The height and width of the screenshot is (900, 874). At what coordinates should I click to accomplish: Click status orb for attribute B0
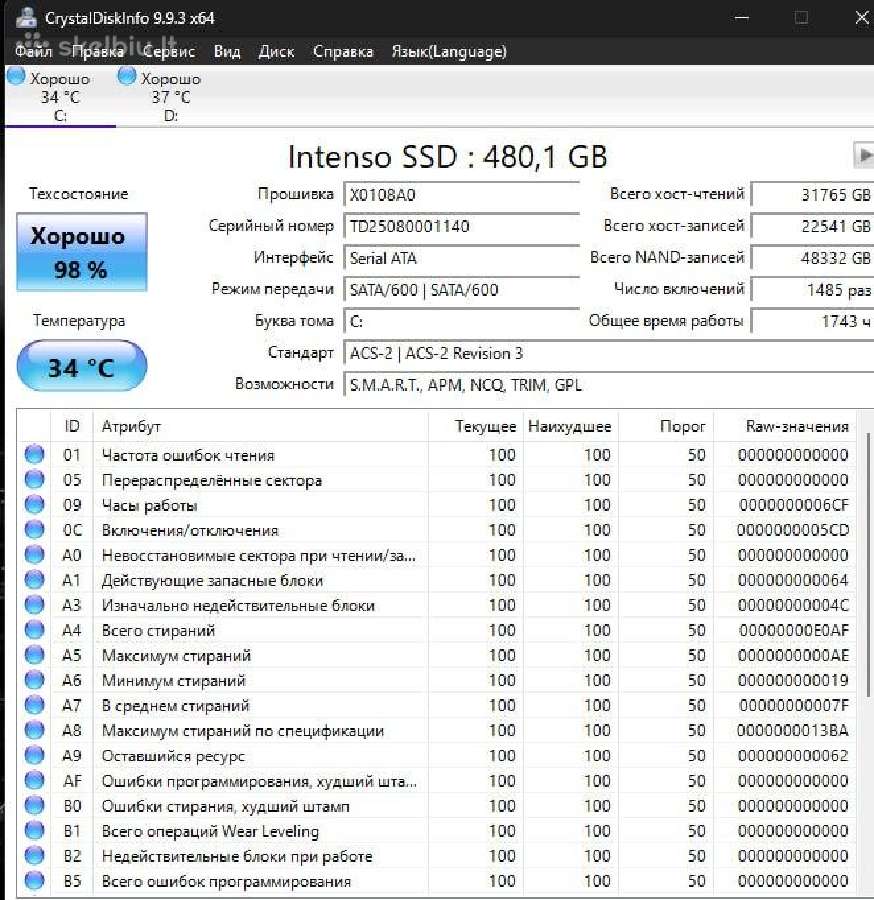(34, 806)
